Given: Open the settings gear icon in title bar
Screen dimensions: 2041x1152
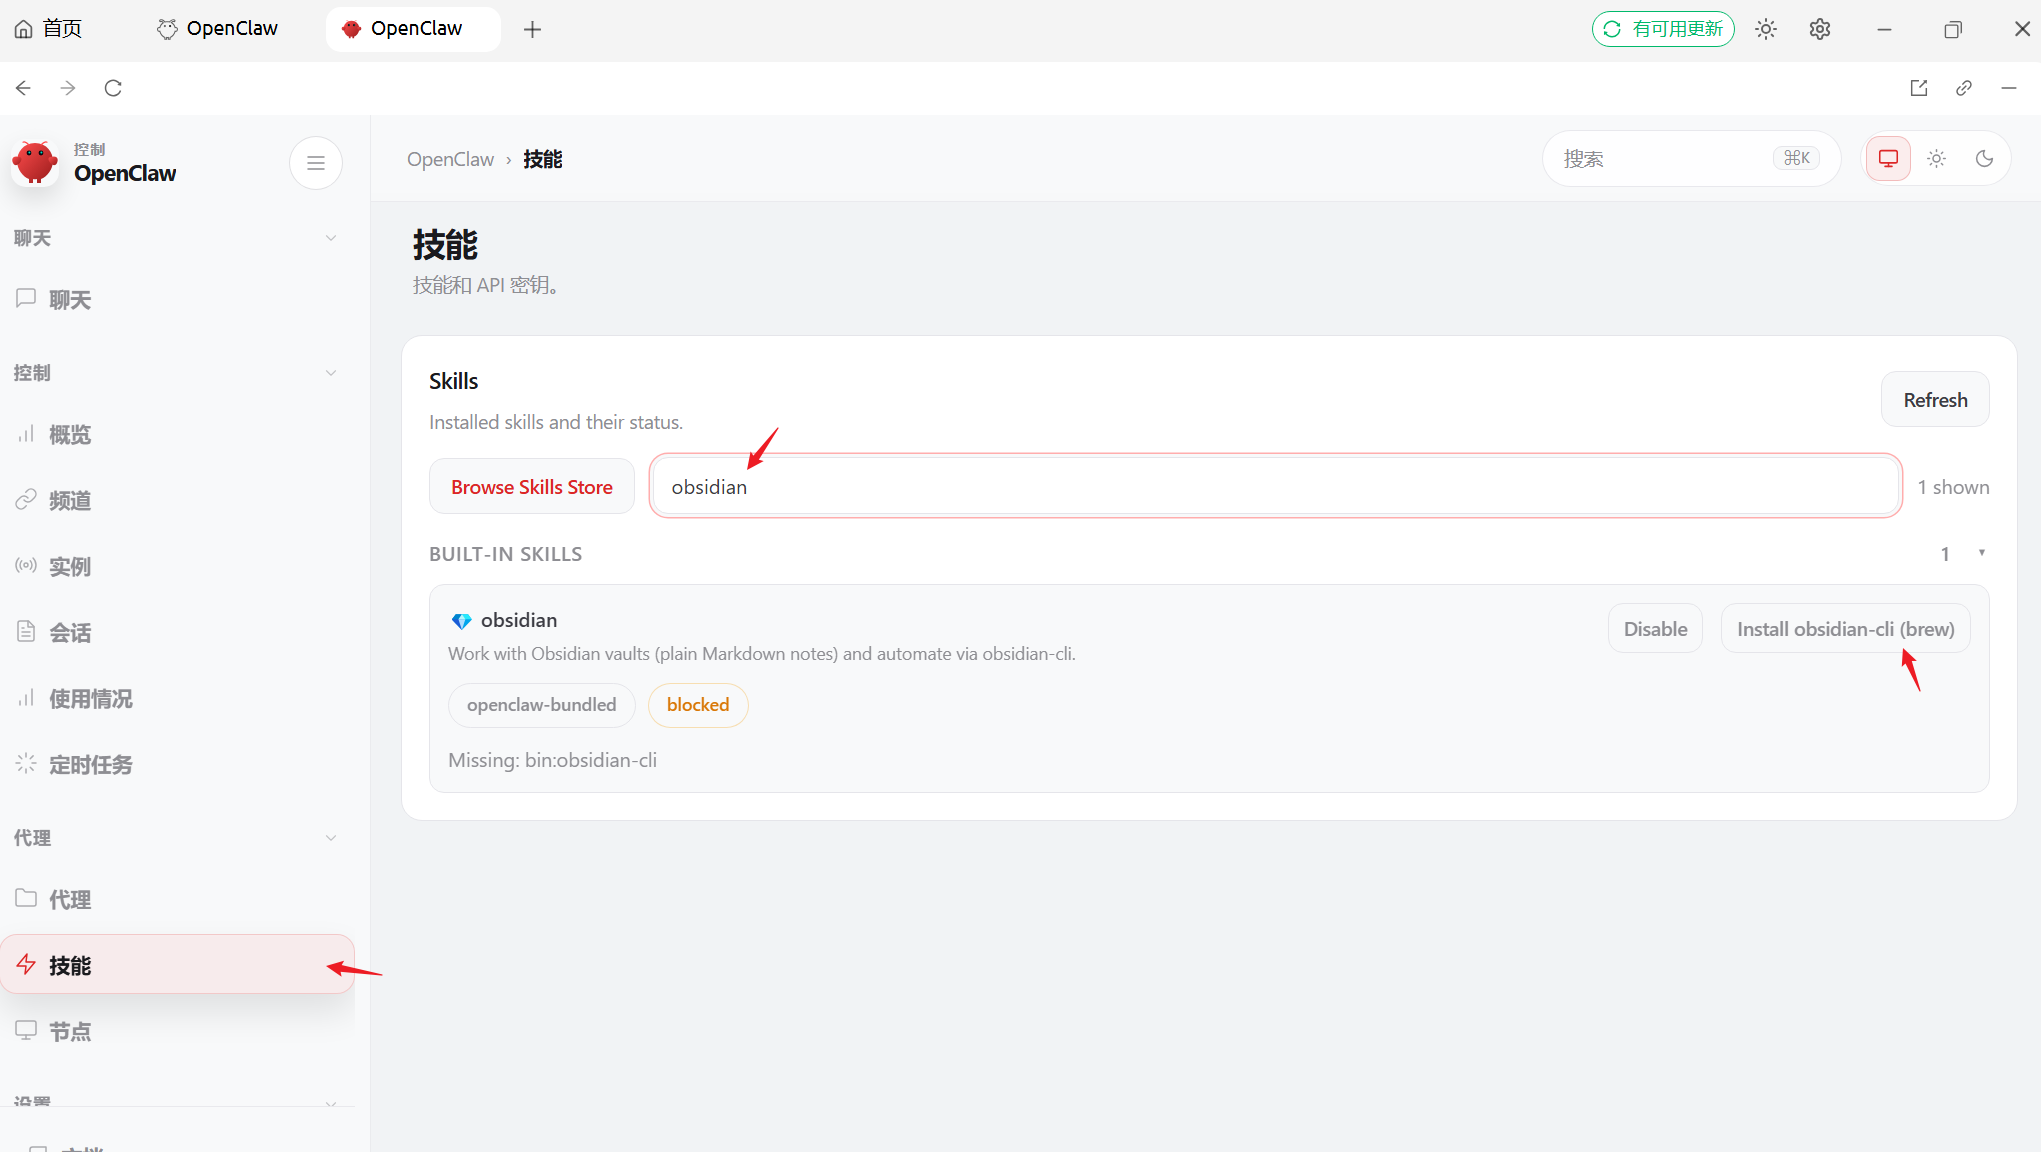Looking at the screenshot, I should (x=1819, y=29).
